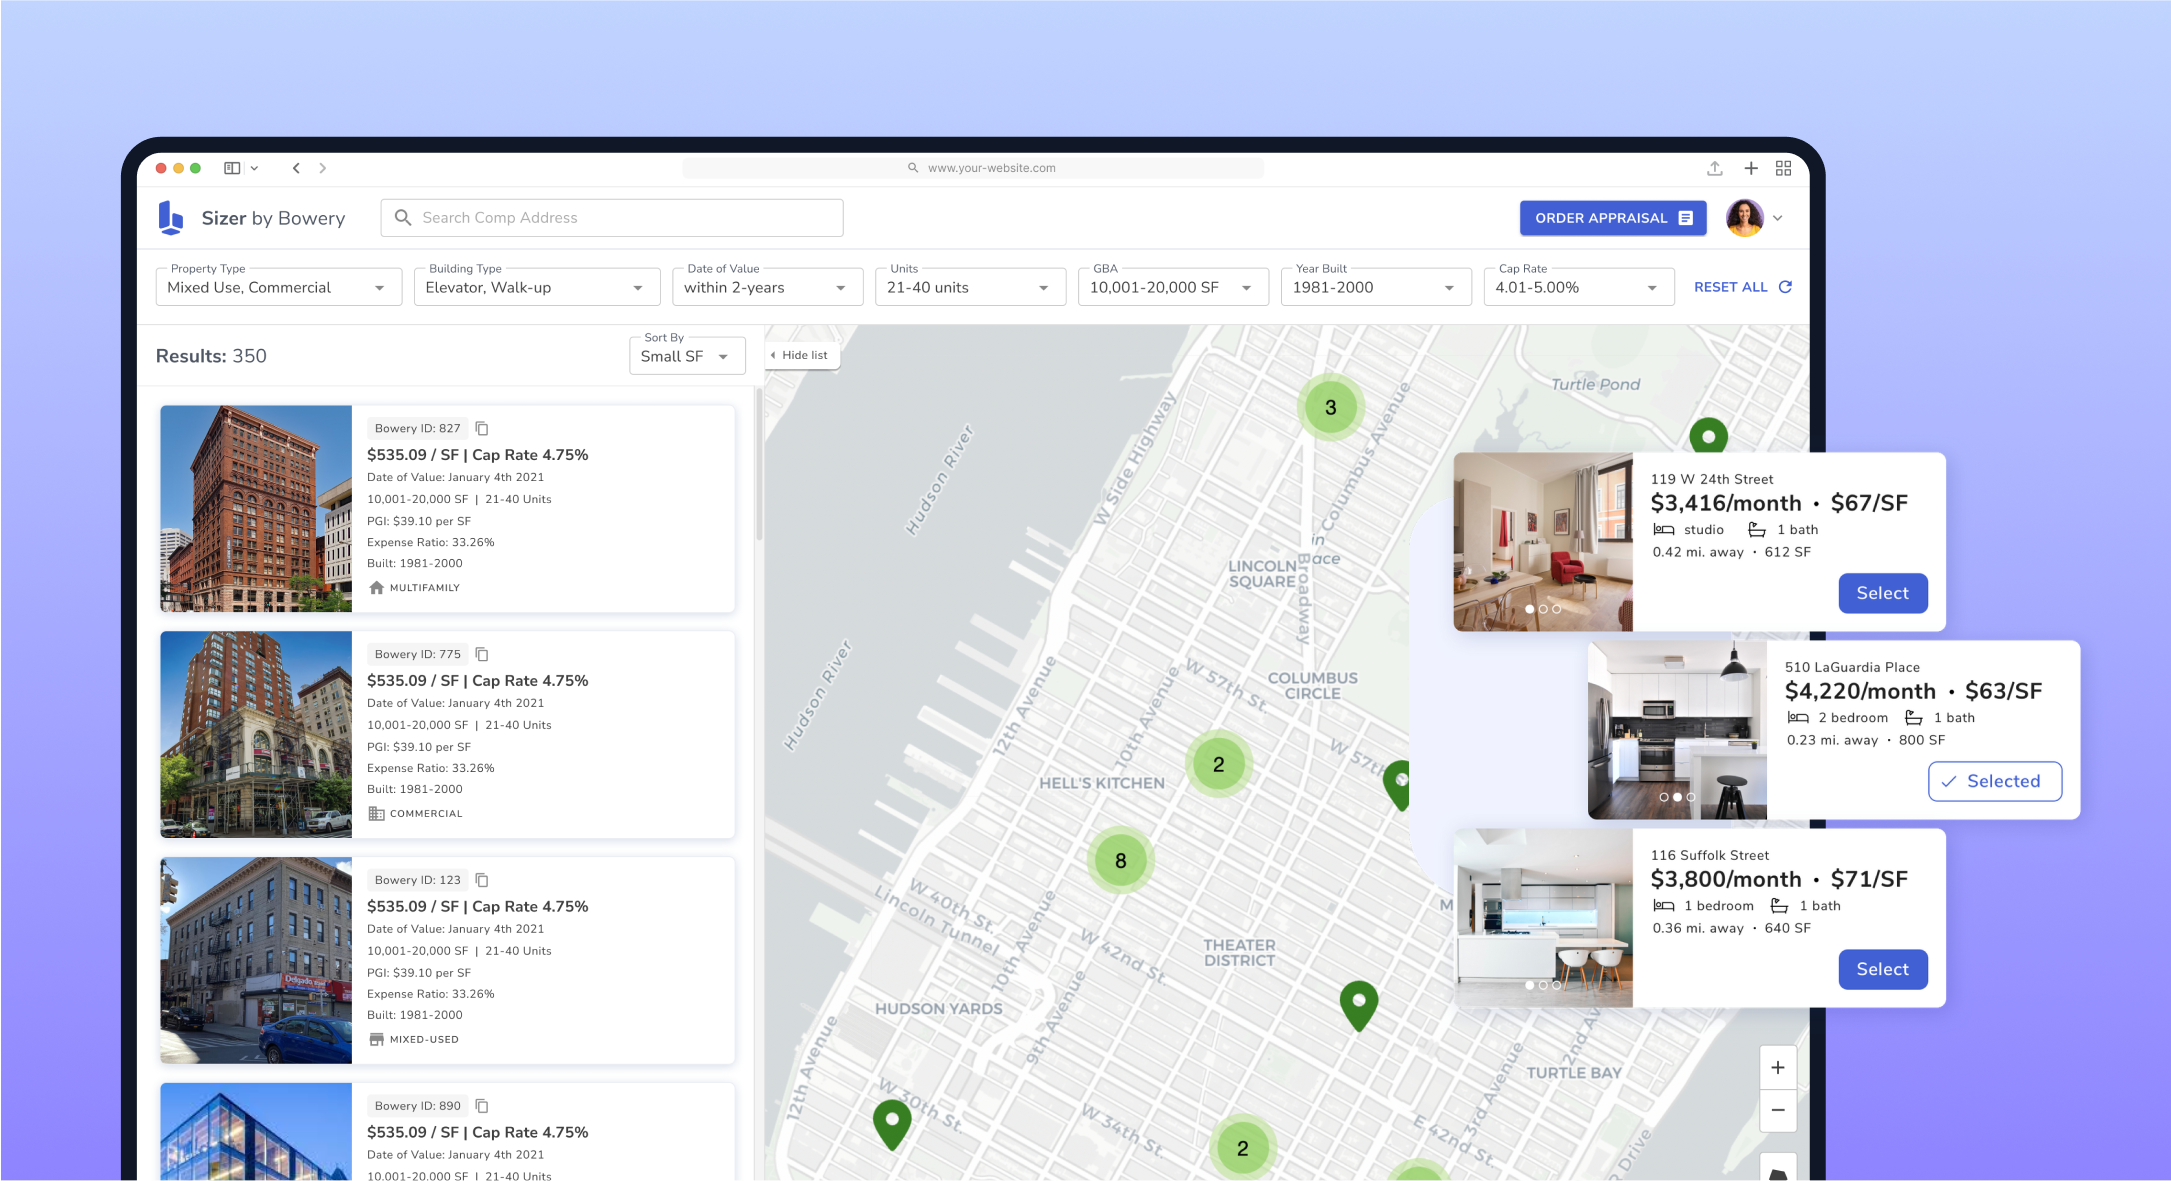Open the Units dropdown
Image resolution: width=2171 pixels, height=1181 pixels.
click(970, 287)
